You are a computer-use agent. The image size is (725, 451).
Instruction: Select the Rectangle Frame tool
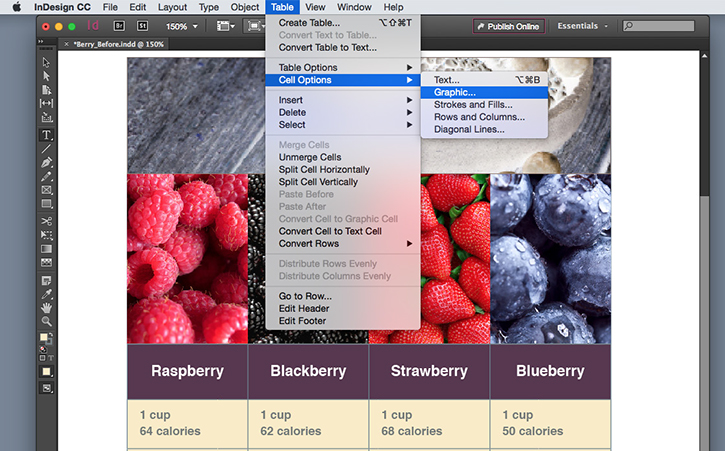pos(46,190)
